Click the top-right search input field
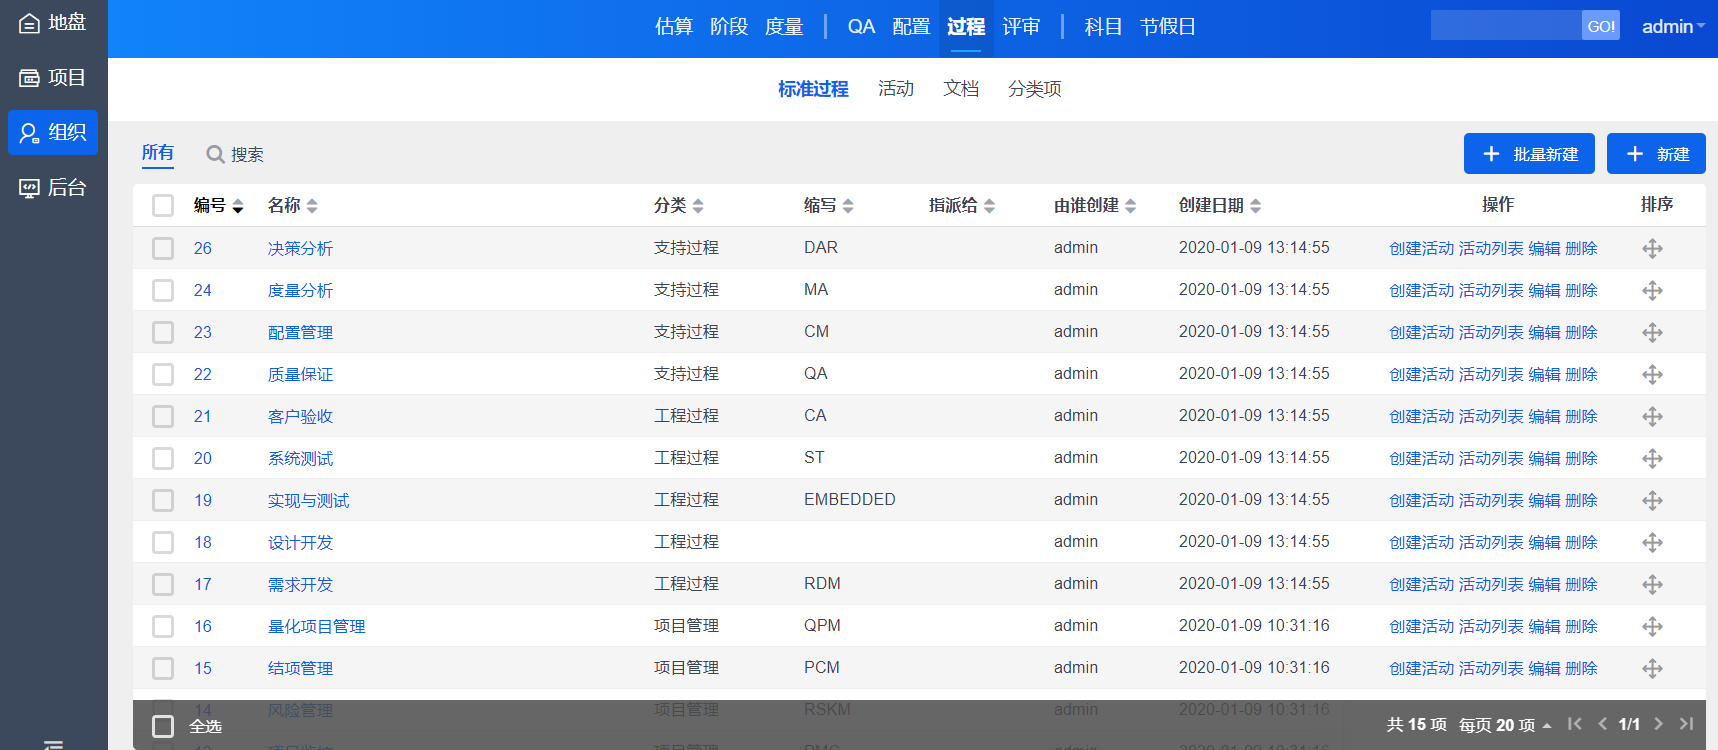Viewport: 1718px width, 750px height. coord(1506,26)
